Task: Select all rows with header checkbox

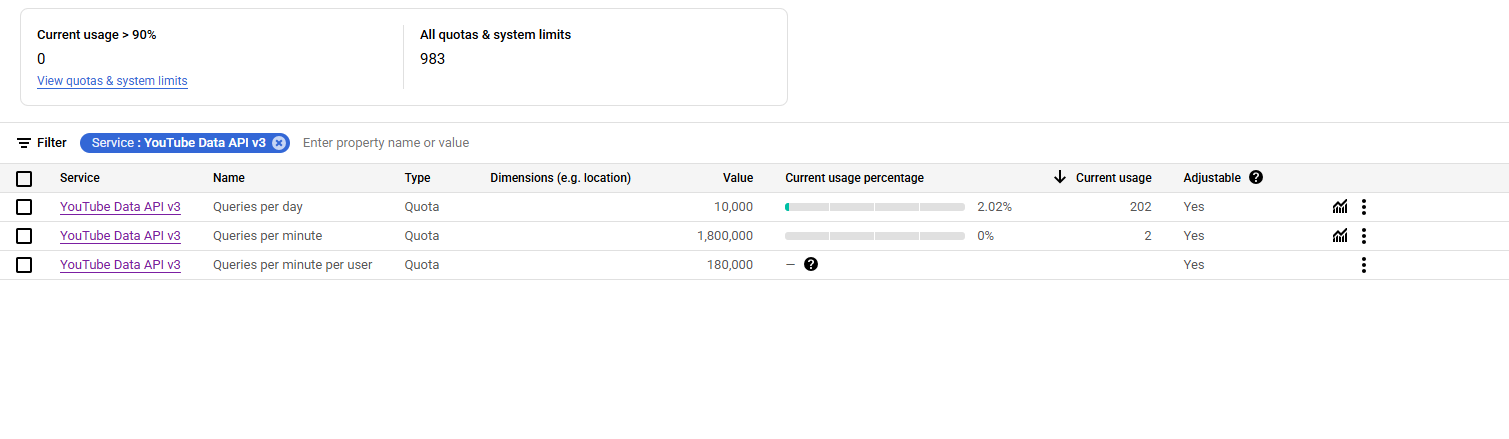Action: [24, 179]
